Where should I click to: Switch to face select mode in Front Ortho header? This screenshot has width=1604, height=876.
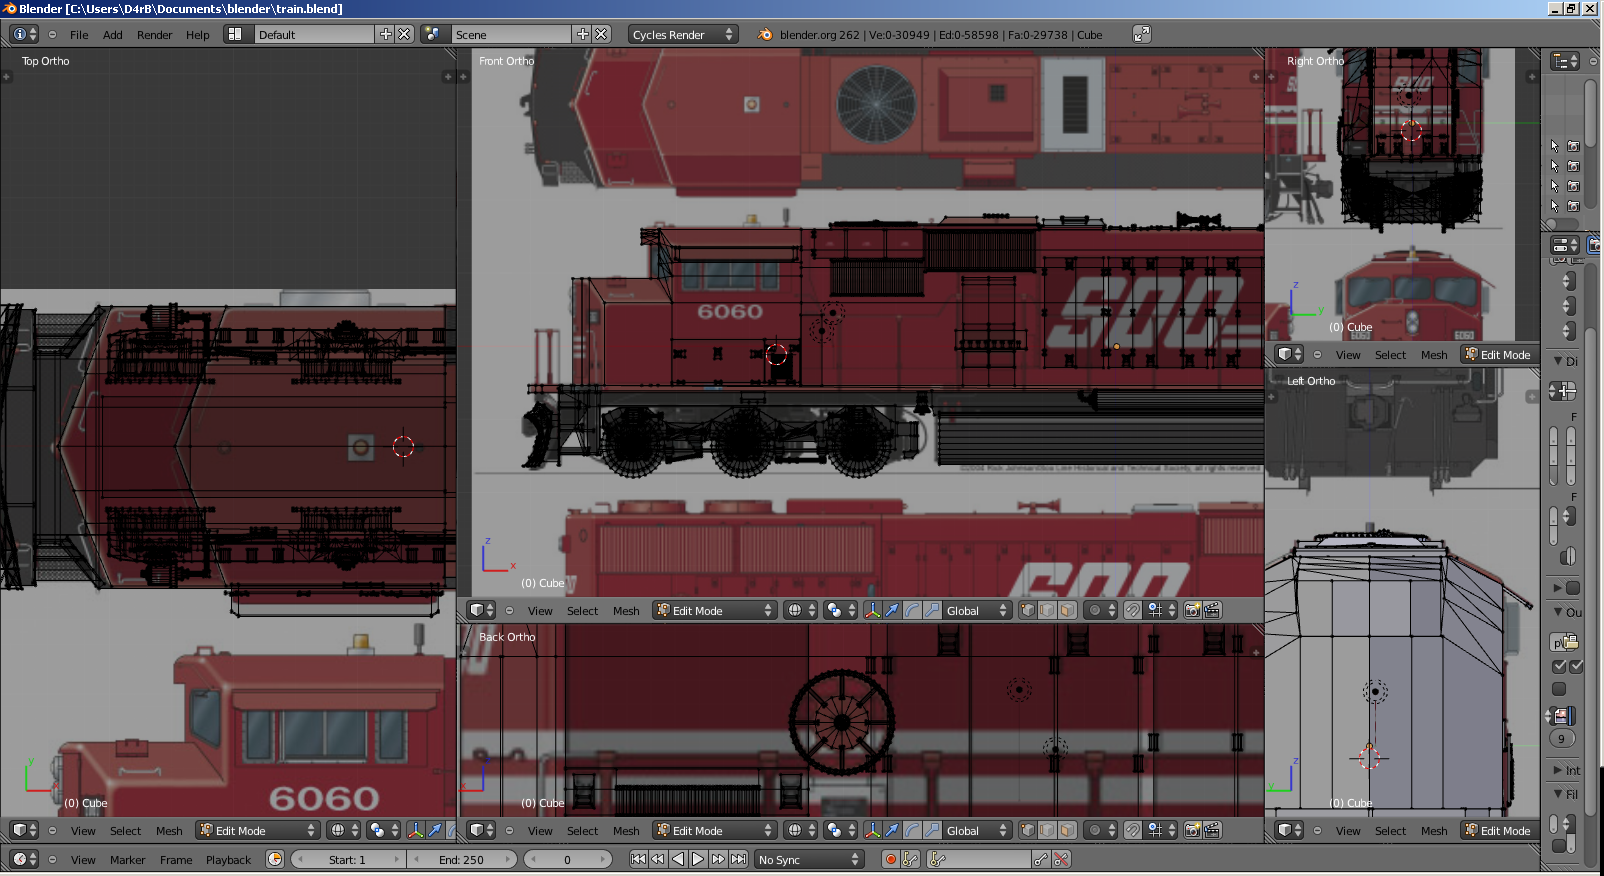(1067, 610)
